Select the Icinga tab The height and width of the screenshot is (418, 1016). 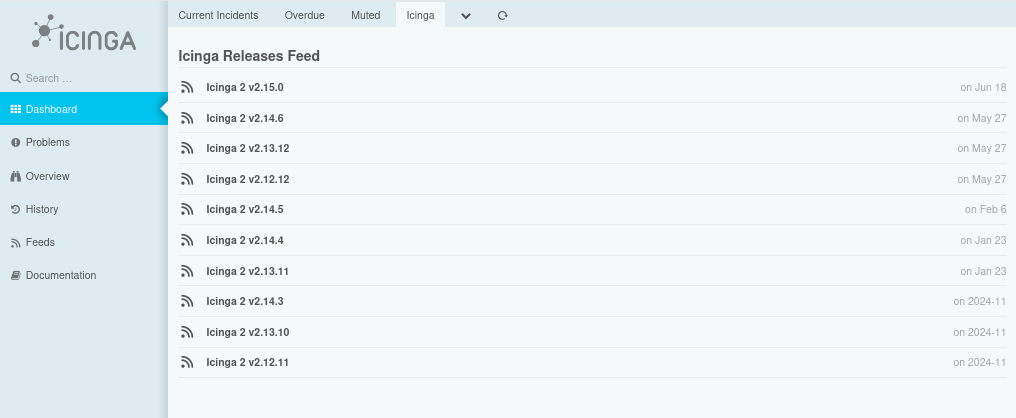(421, 15)
